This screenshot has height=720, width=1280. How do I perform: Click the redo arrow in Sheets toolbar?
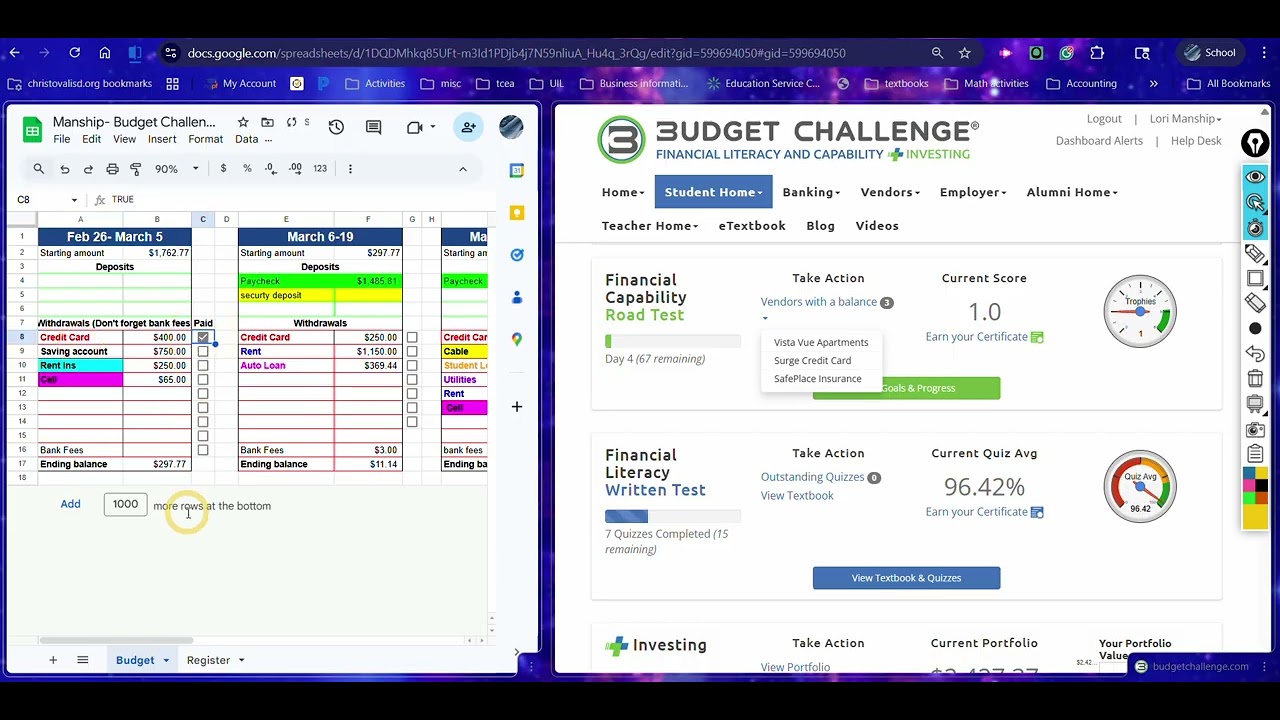point(88,169)
